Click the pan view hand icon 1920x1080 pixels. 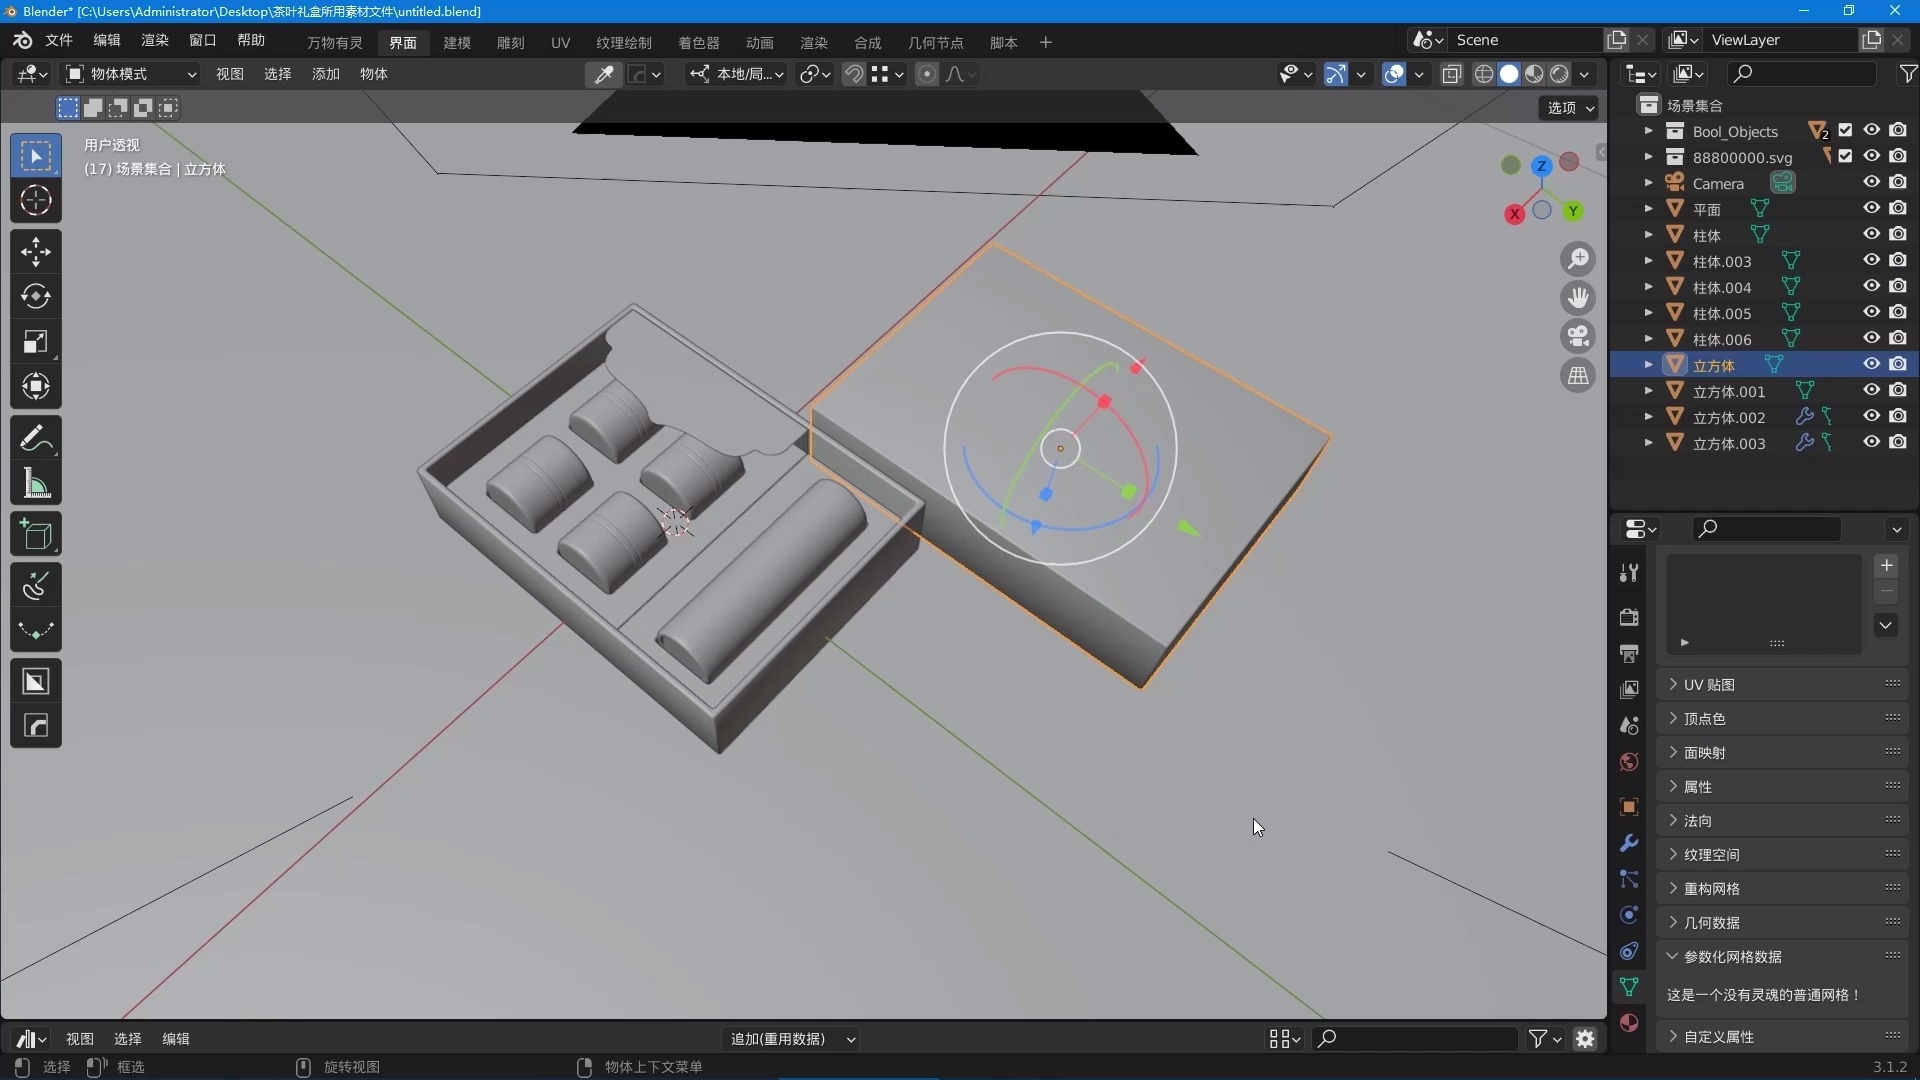[1578, 298]
